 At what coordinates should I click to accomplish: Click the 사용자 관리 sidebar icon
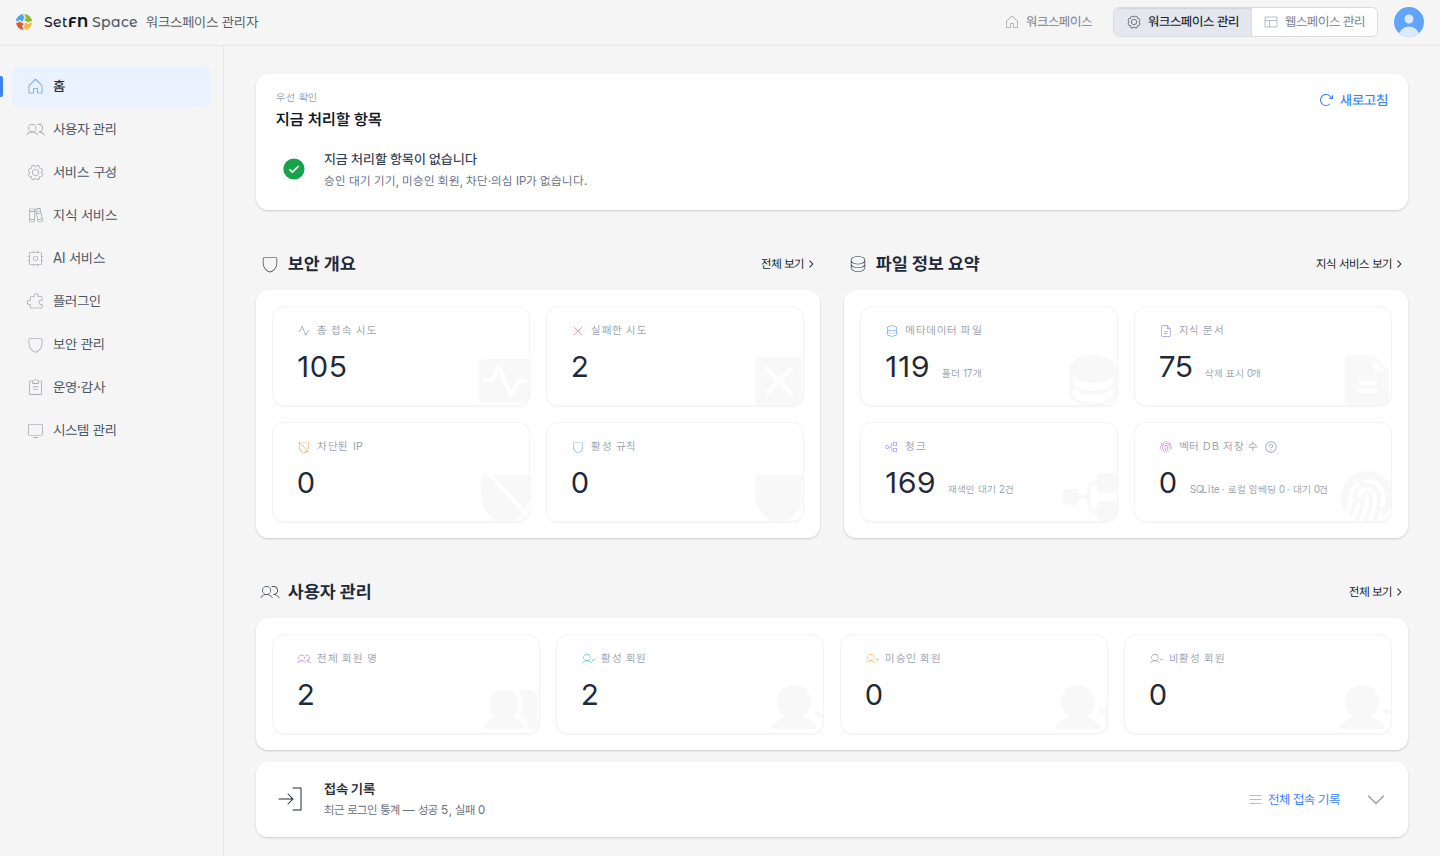coord(35,129)
